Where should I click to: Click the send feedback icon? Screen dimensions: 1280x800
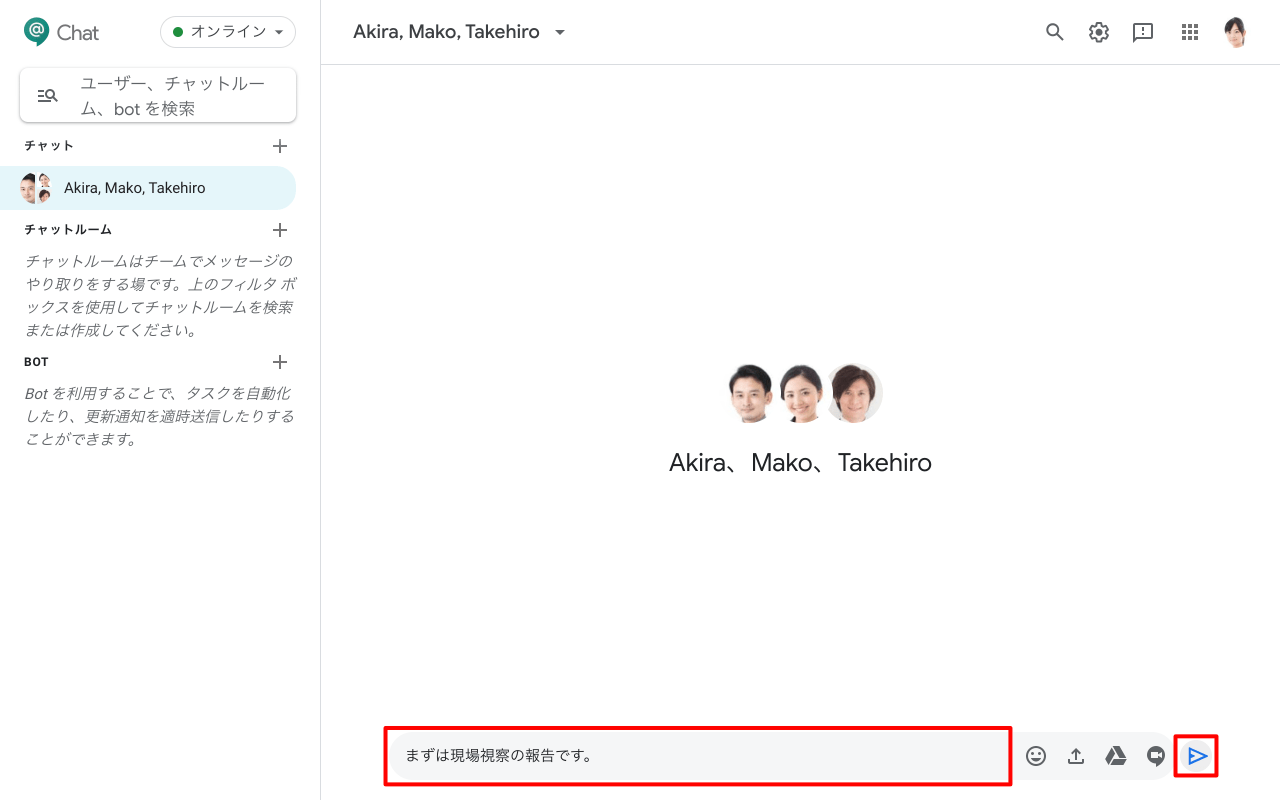point(1143,32)
